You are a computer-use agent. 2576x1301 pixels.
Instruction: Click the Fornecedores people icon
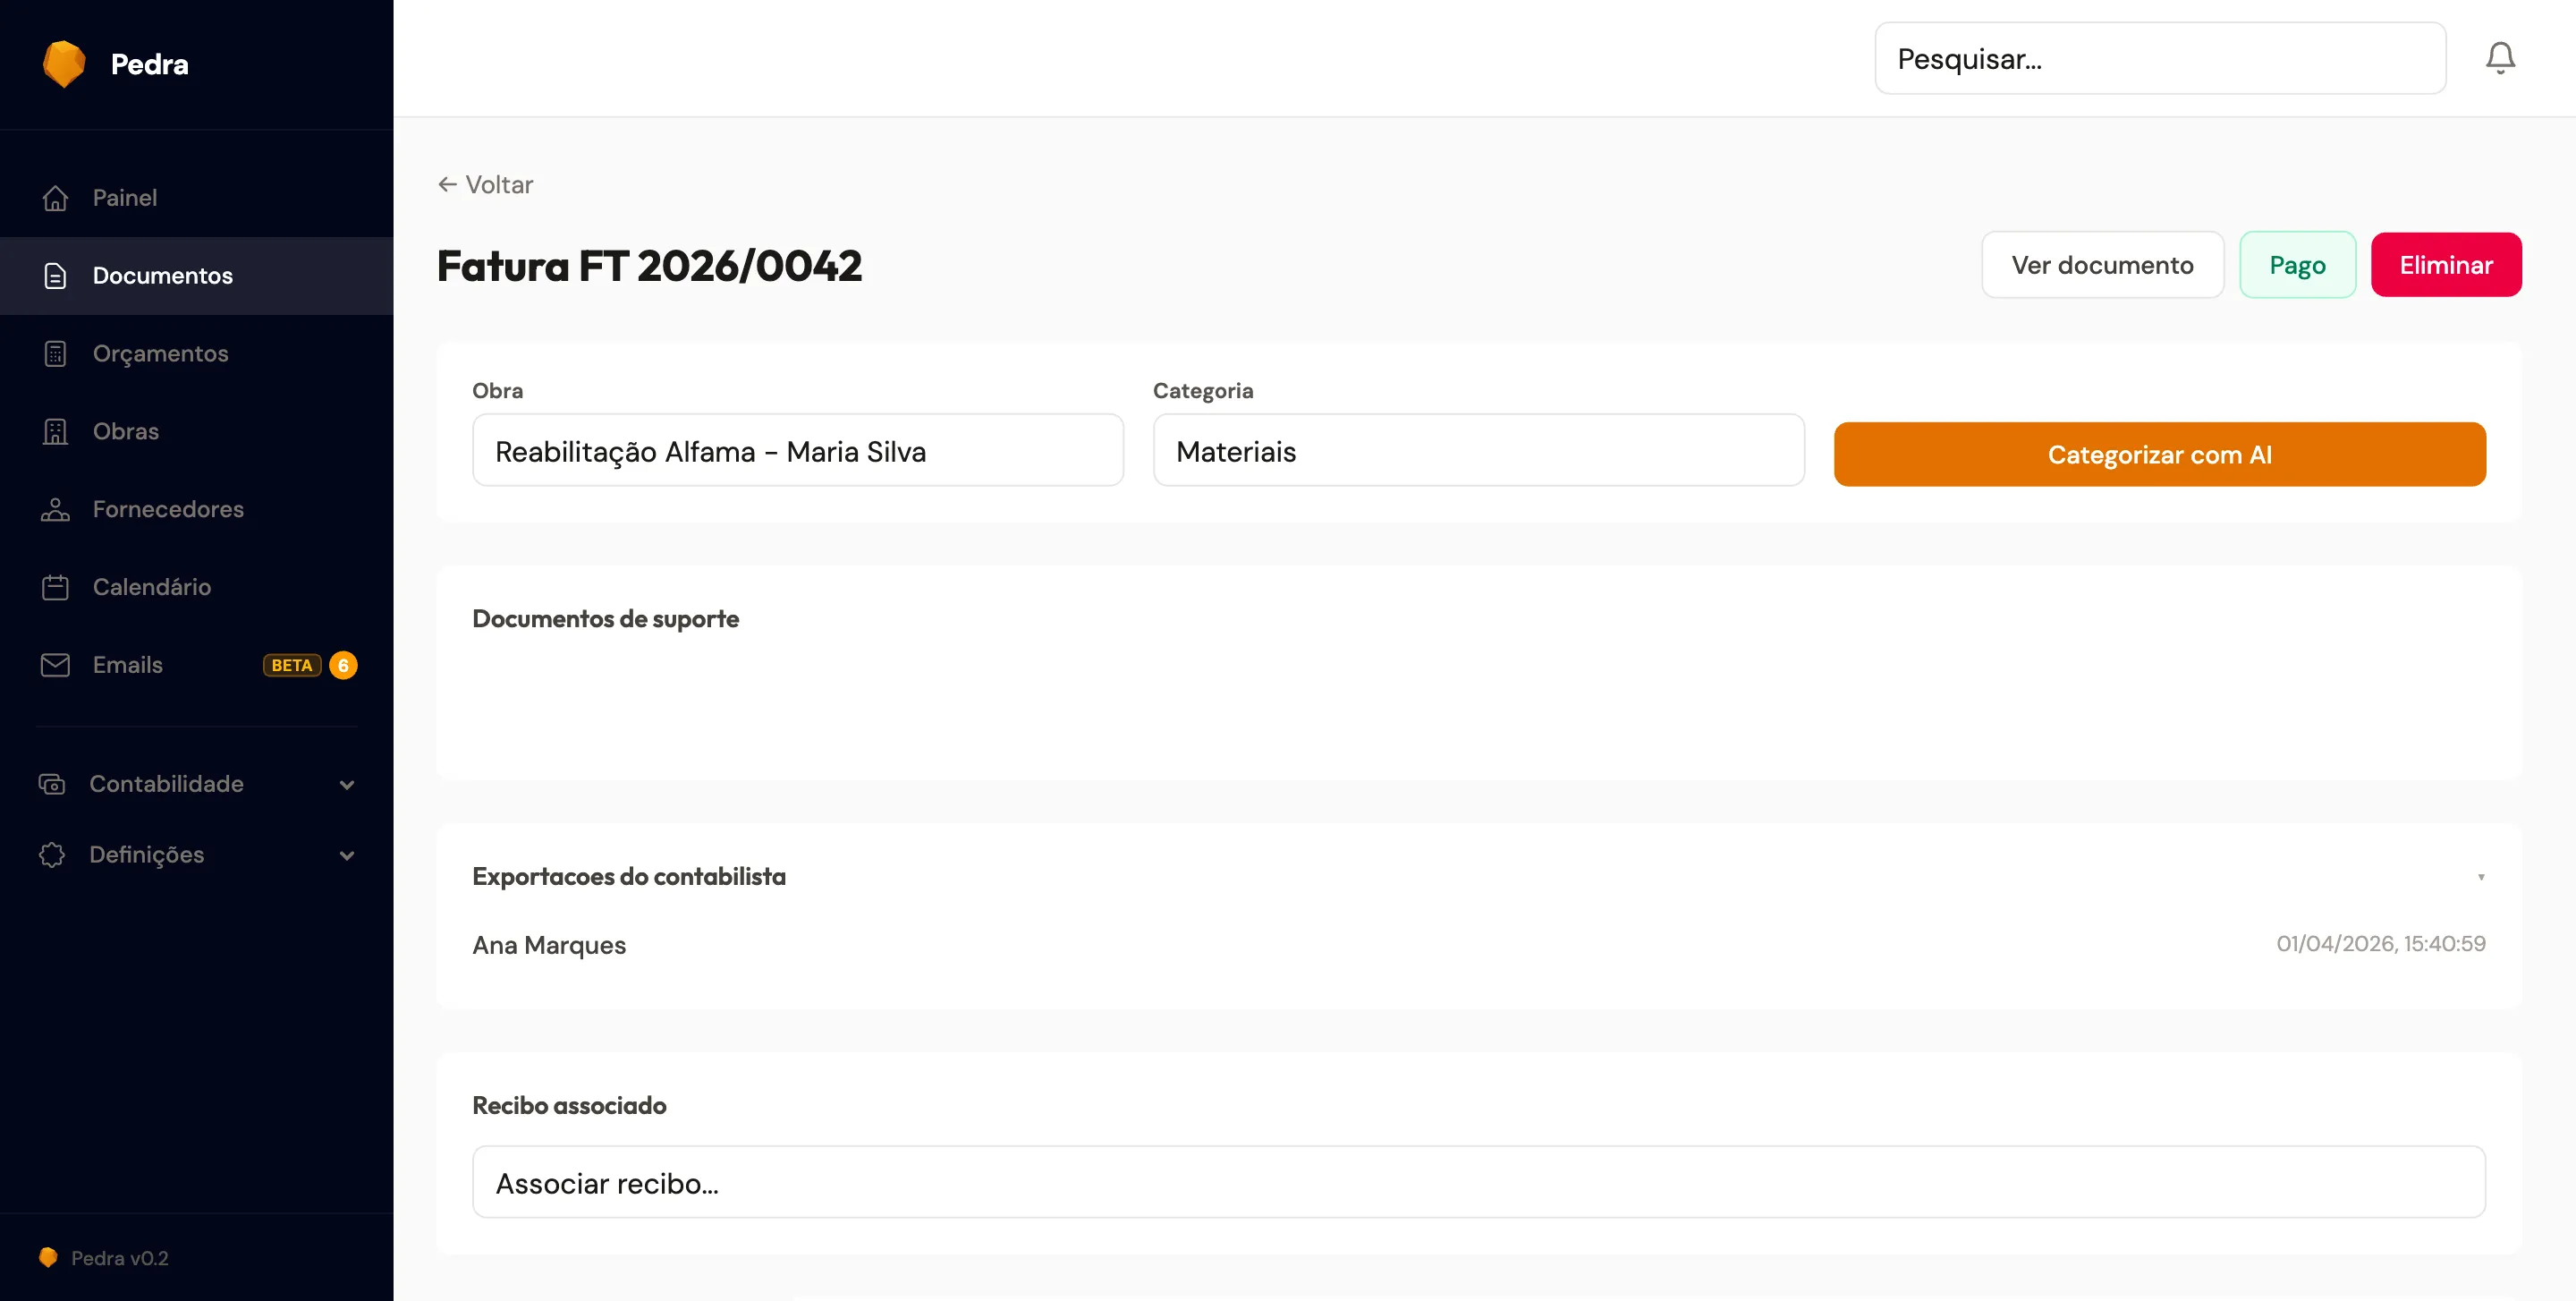tap(56, 510)
